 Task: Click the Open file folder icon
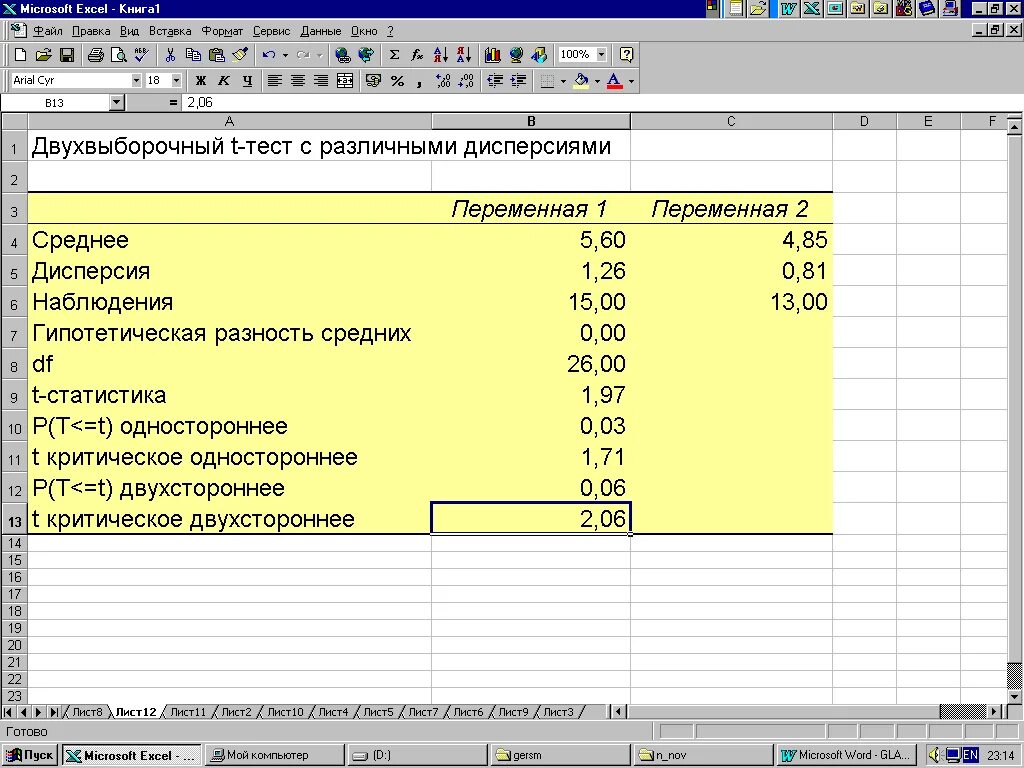(43, 55)
